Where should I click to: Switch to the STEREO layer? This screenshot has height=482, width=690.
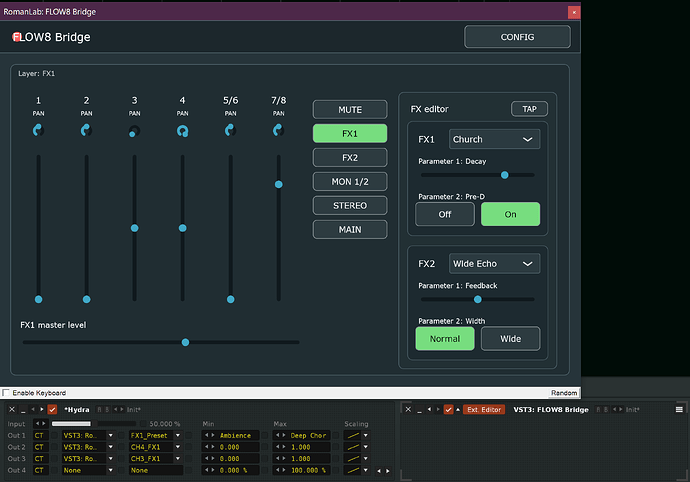[350, 205]
